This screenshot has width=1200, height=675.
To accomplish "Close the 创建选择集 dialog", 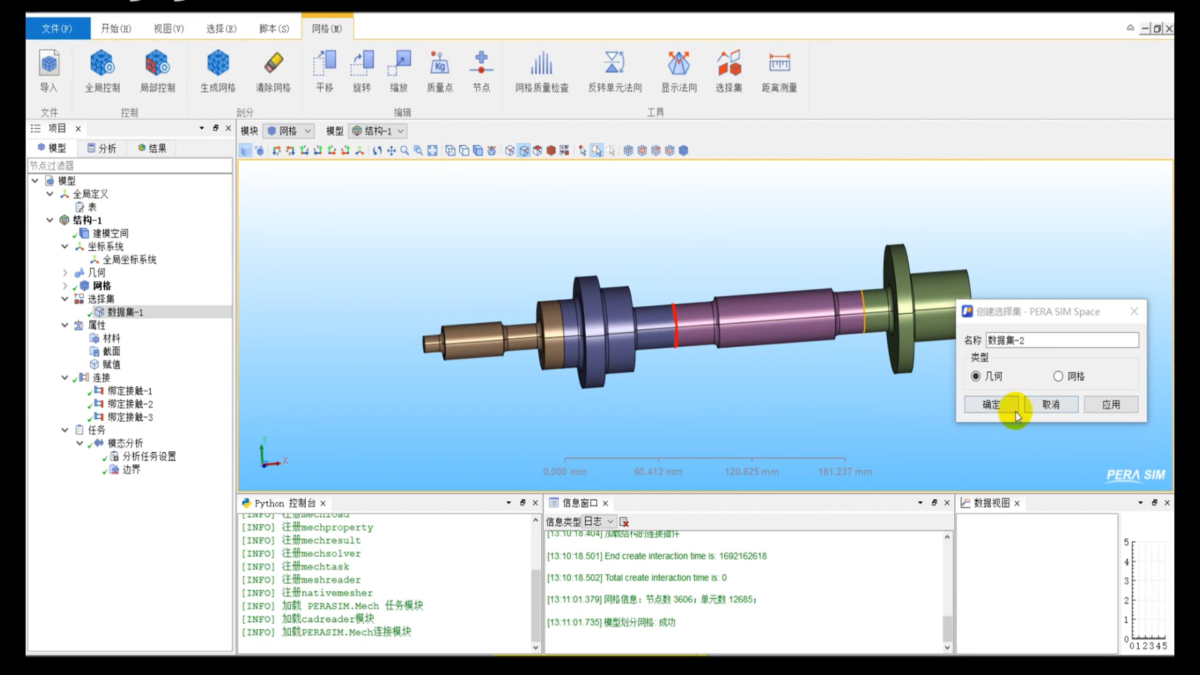I will [1134, 311].
